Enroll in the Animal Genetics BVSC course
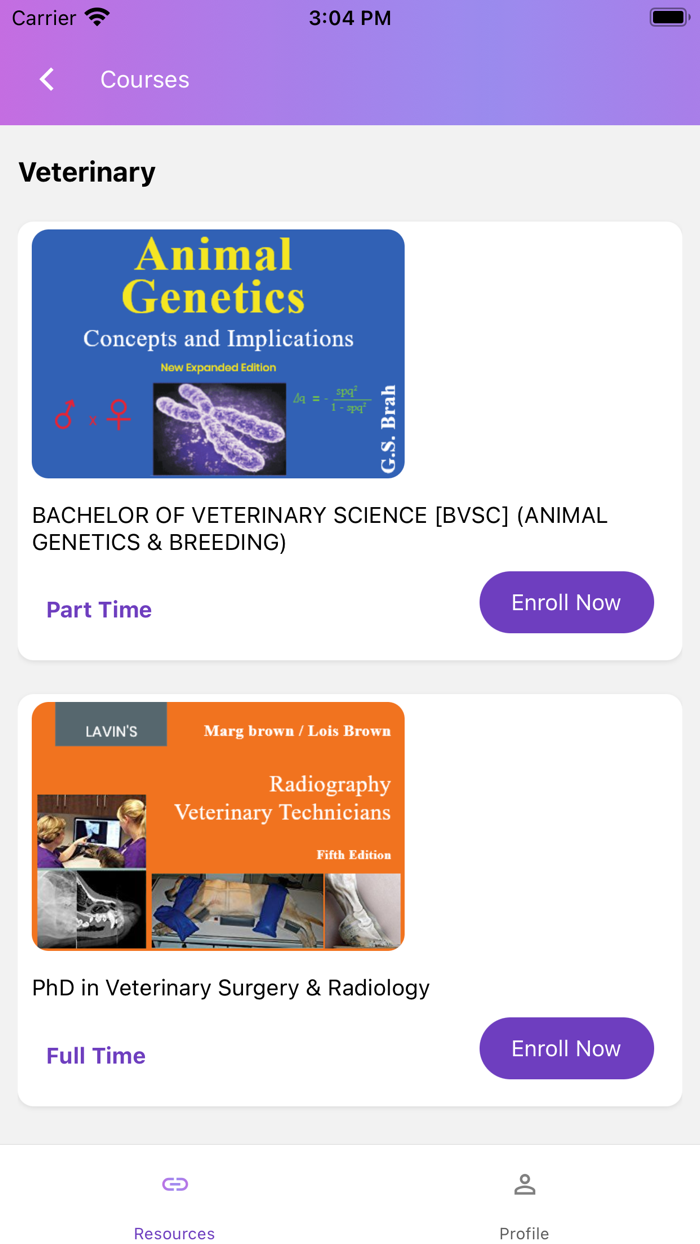Image resolution: width=700 pixels, height=1244 pixels. (x=566, y=602)
